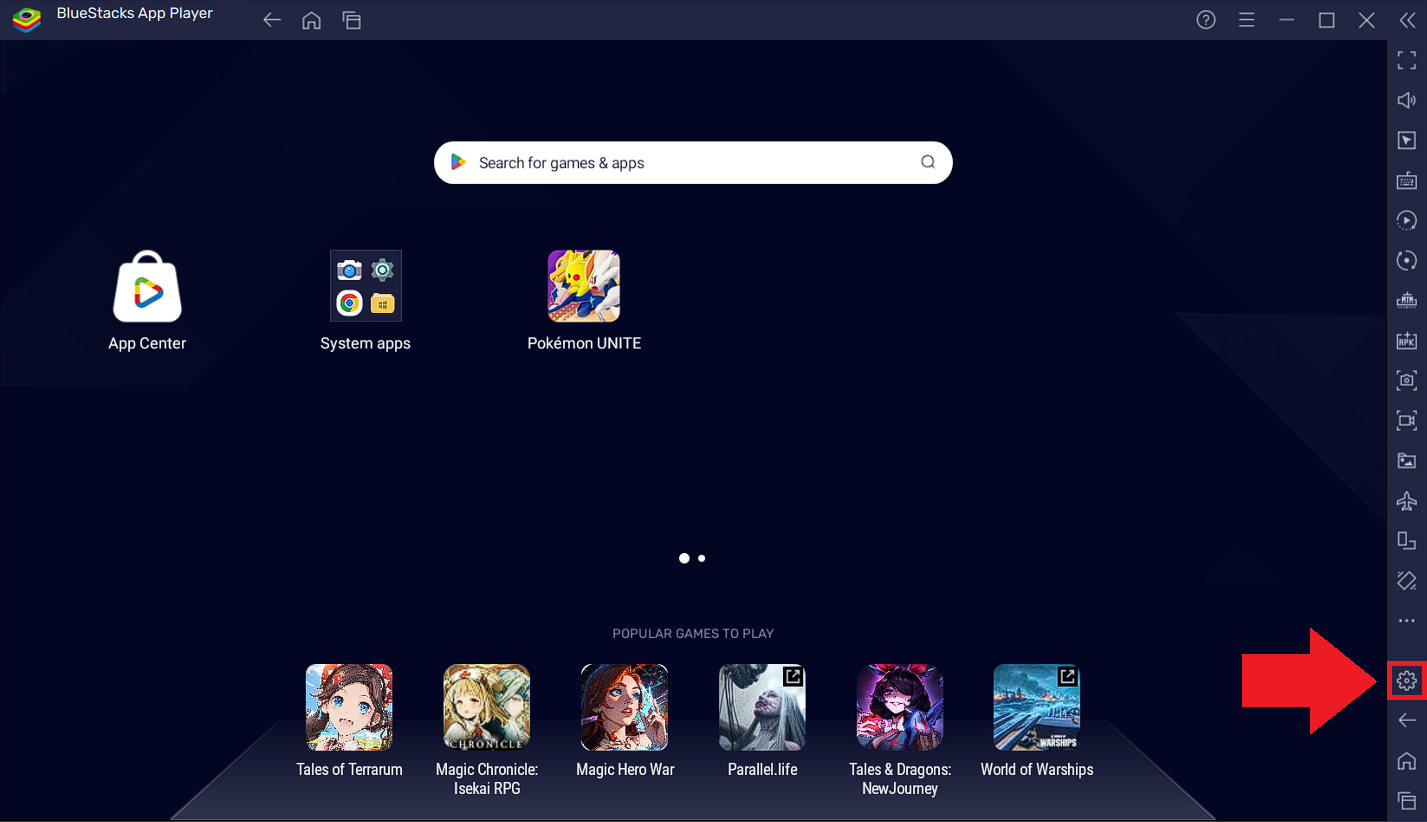Click the magnifier icon in search bar
This screenshot has height=822, width=1427.
[x=928, y=162]
